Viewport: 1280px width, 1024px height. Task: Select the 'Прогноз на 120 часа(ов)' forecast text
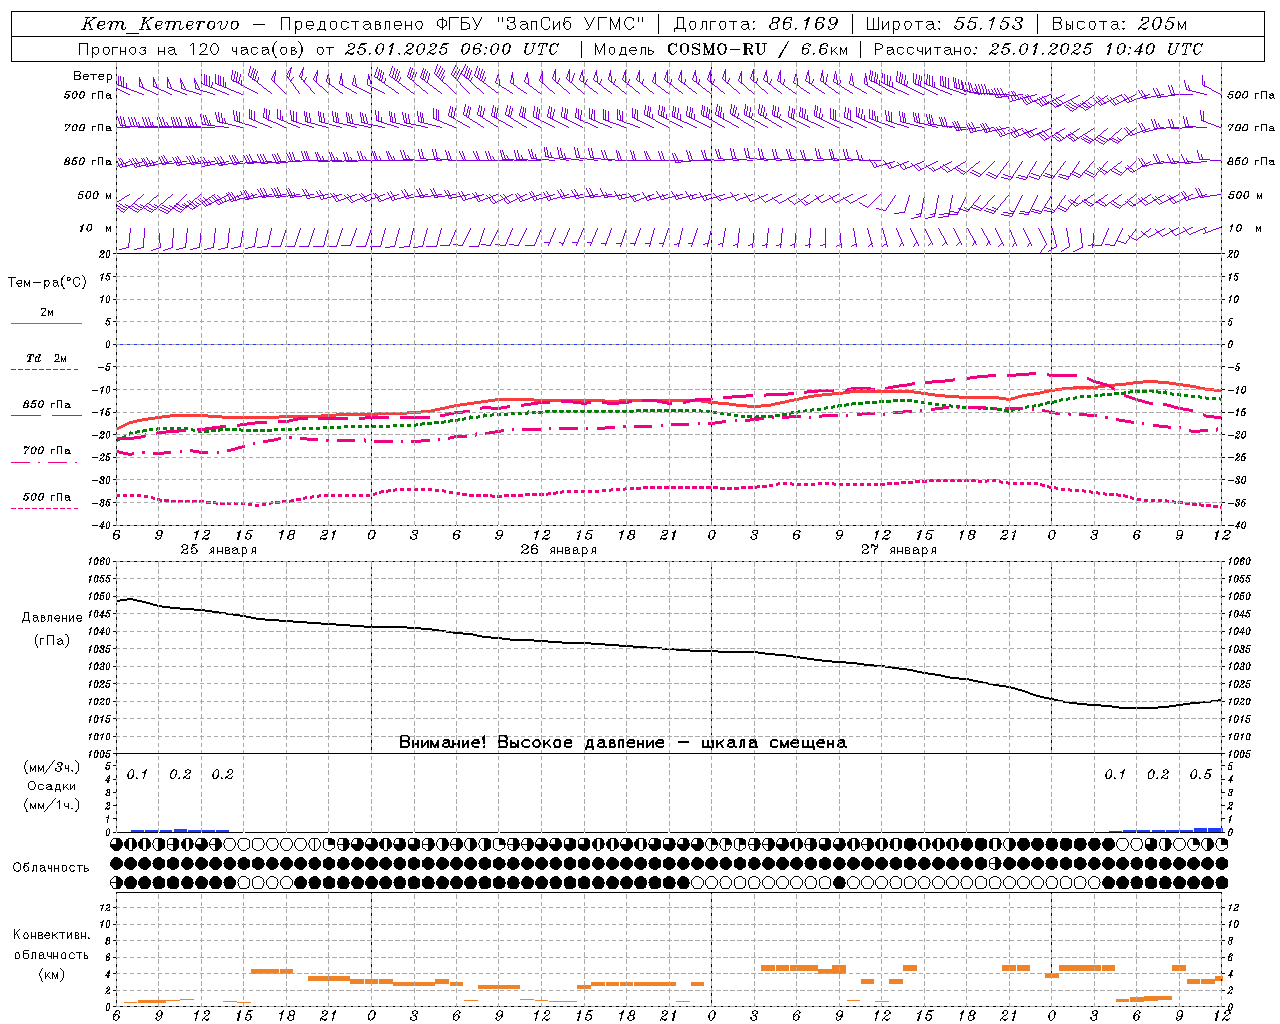(x=193, y=49)
